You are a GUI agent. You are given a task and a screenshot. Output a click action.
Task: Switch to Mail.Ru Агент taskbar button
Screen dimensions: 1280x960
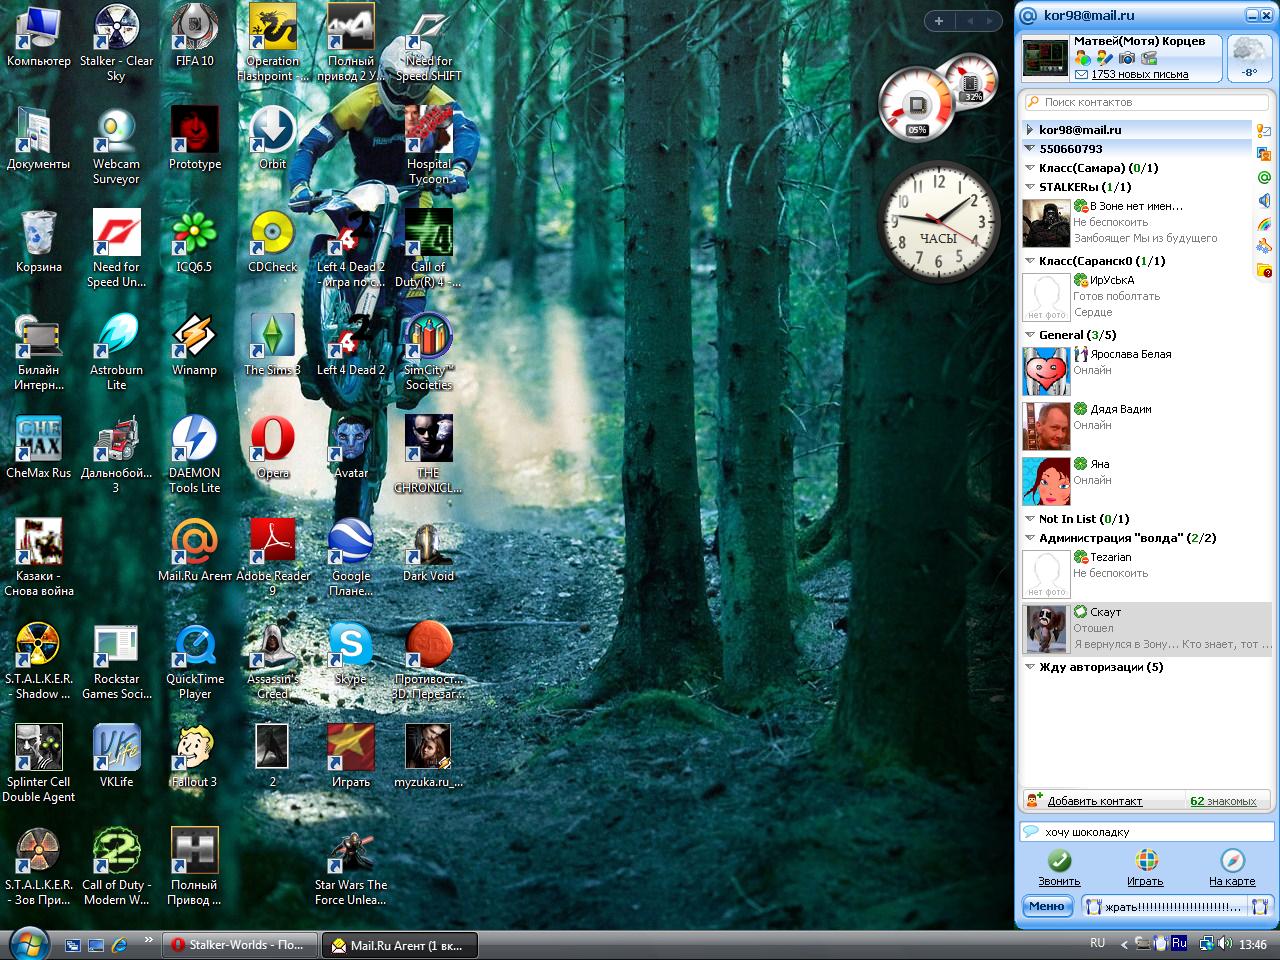tap(399, 944)
